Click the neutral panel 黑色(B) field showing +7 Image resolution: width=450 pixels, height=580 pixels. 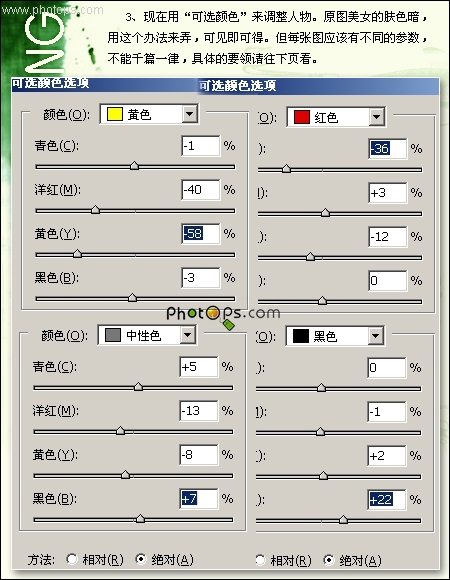point(199,499)
